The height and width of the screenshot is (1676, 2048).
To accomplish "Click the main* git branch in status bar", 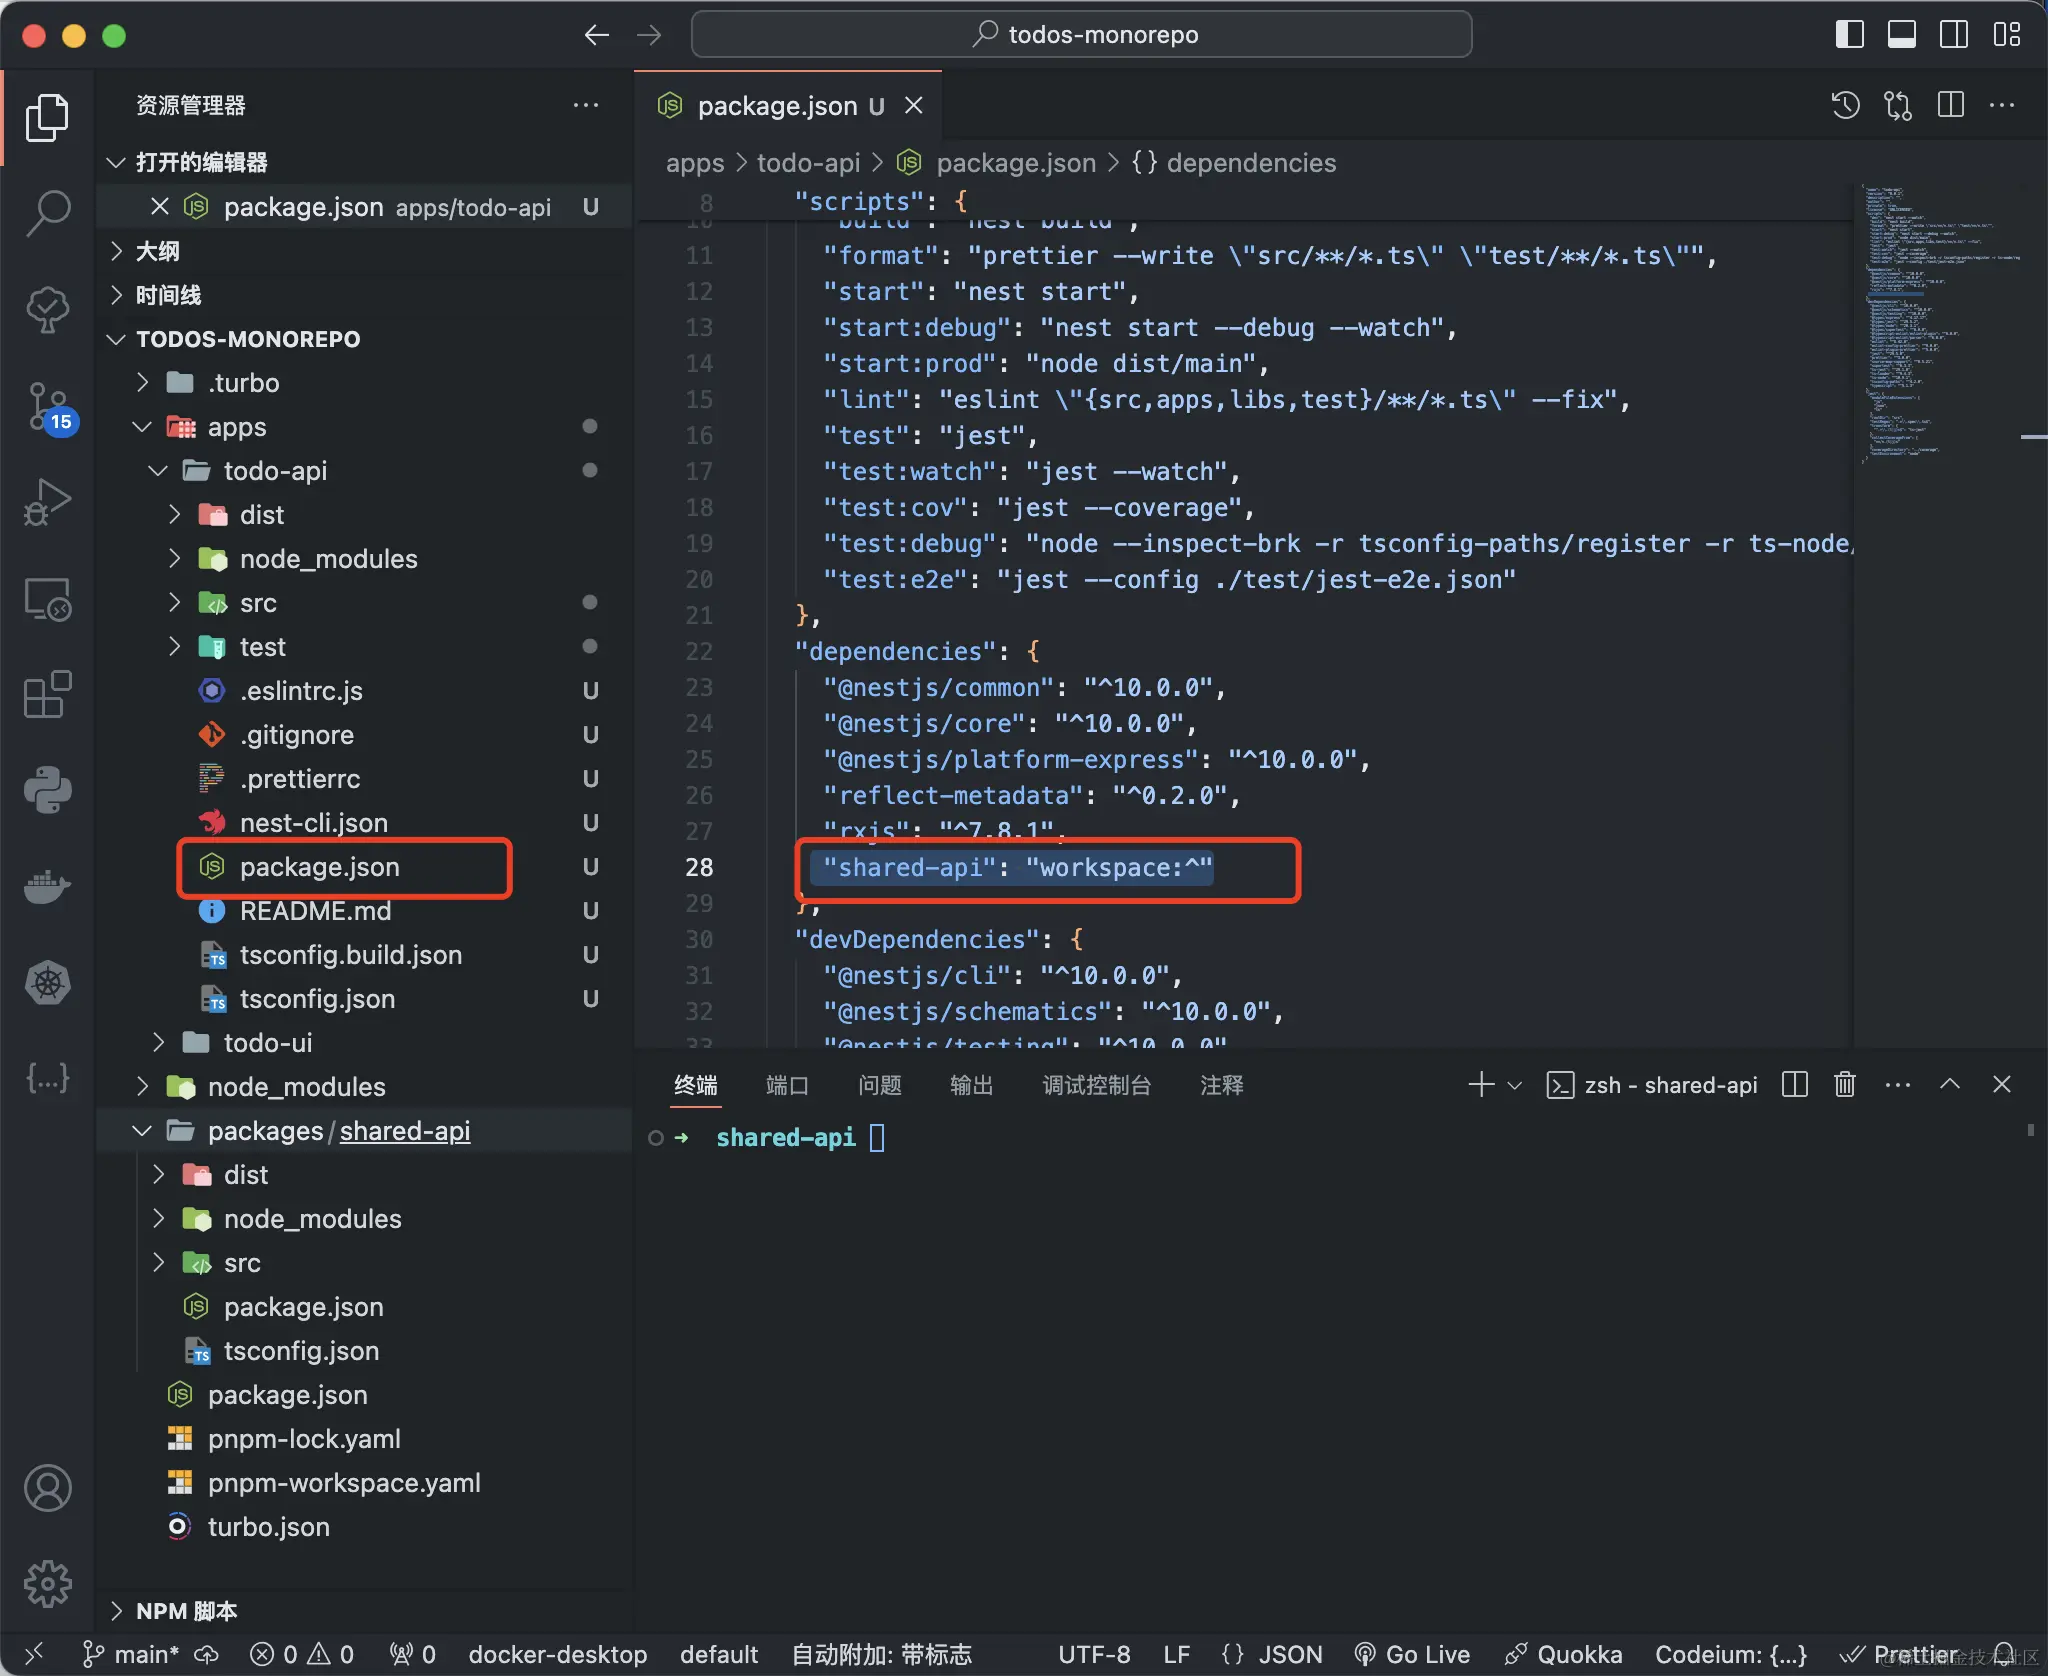I will [130, 1655].
